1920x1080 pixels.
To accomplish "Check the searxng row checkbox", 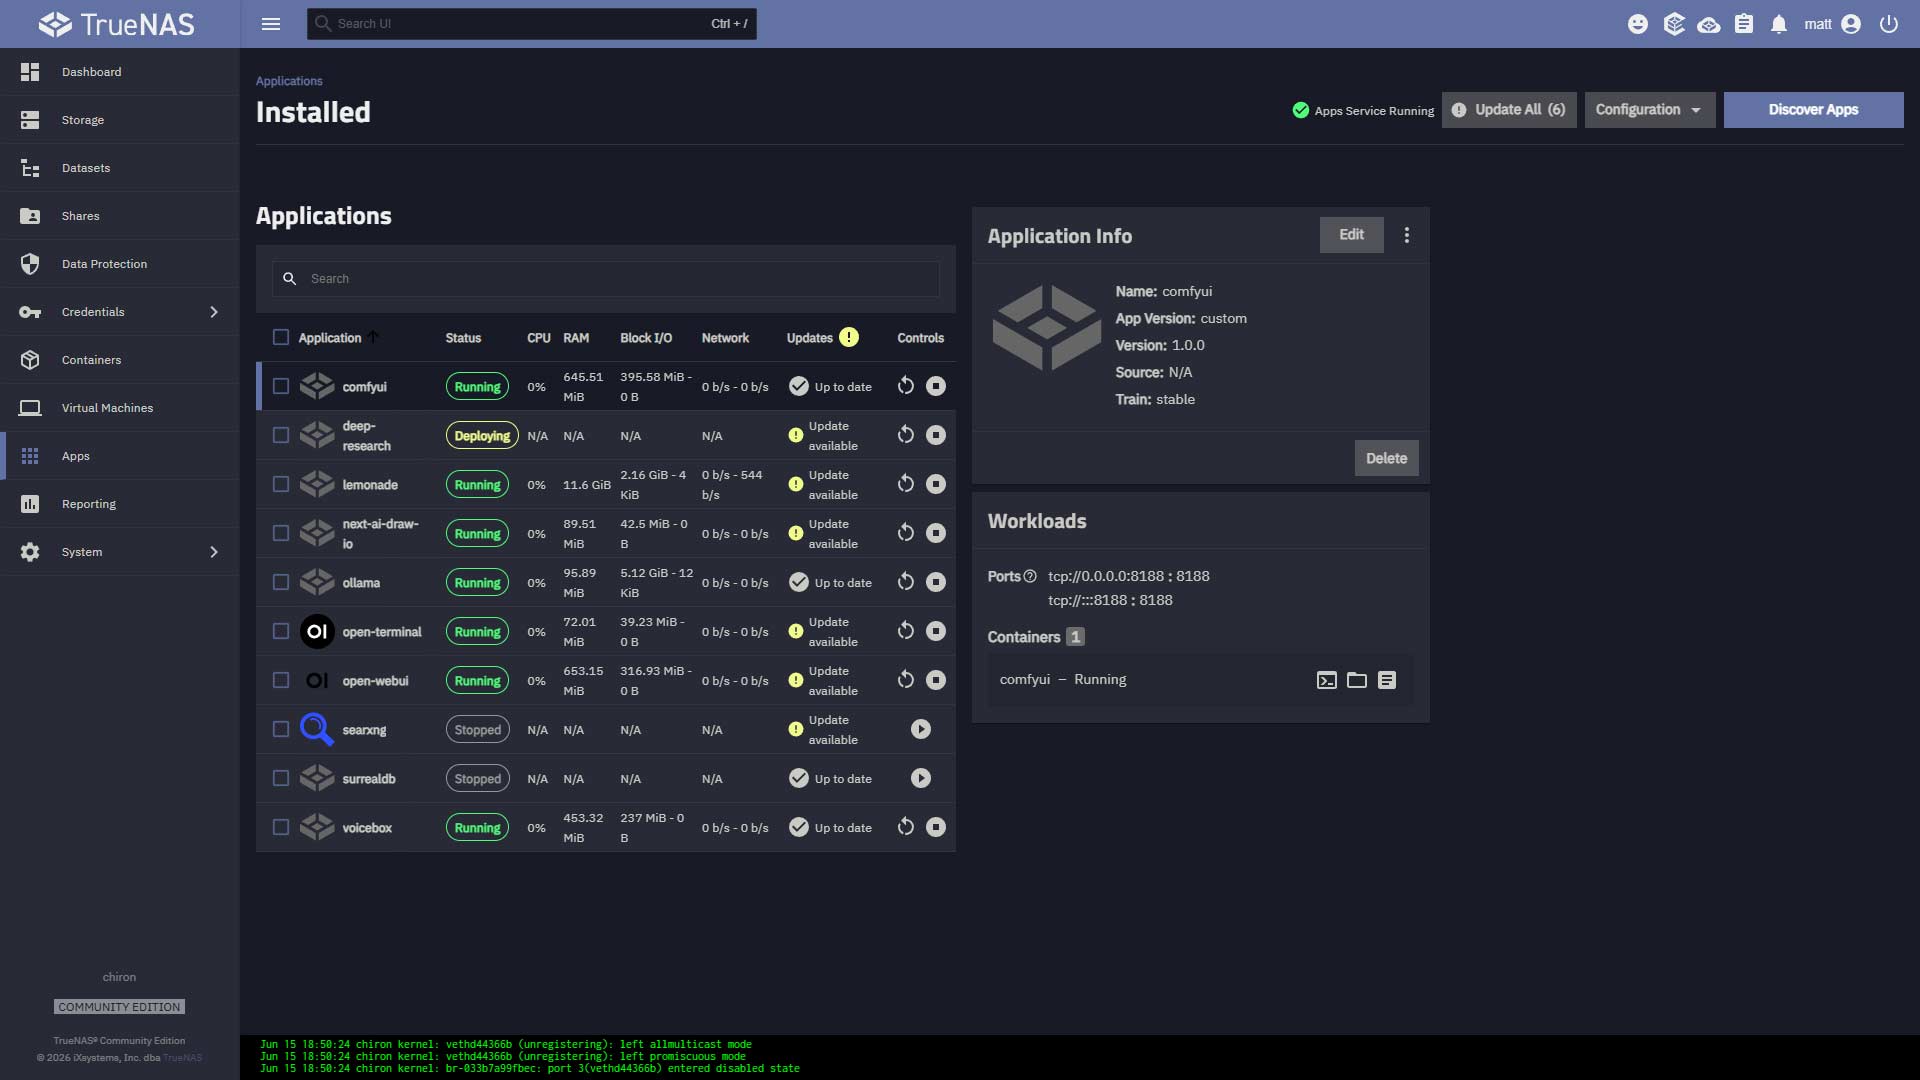I will click(281, 729).
